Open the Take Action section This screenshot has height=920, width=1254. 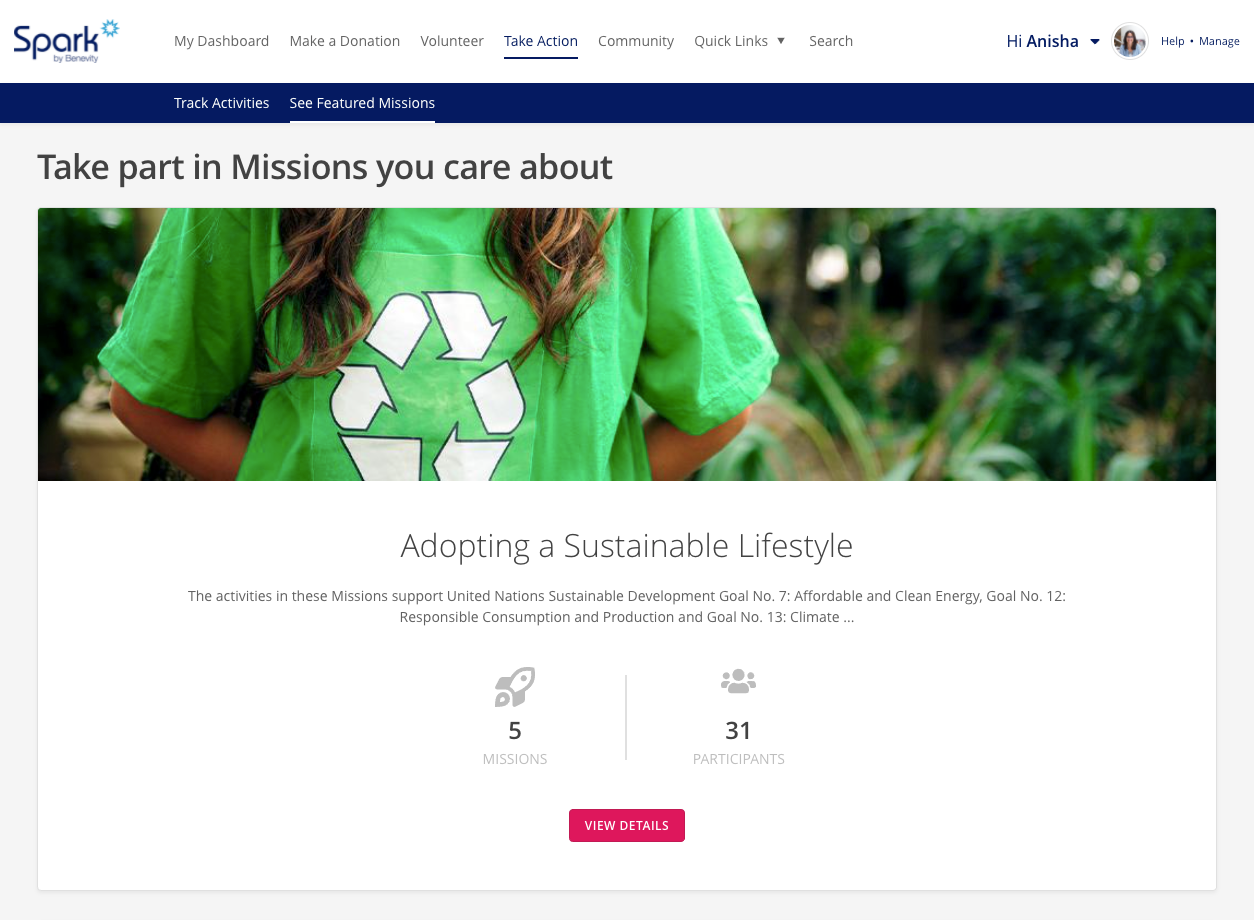[x=541, y=41]
